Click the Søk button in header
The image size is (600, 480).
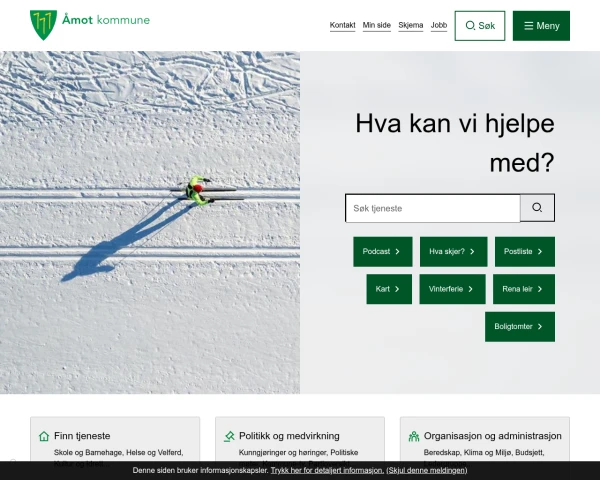(x=480, y=26)
